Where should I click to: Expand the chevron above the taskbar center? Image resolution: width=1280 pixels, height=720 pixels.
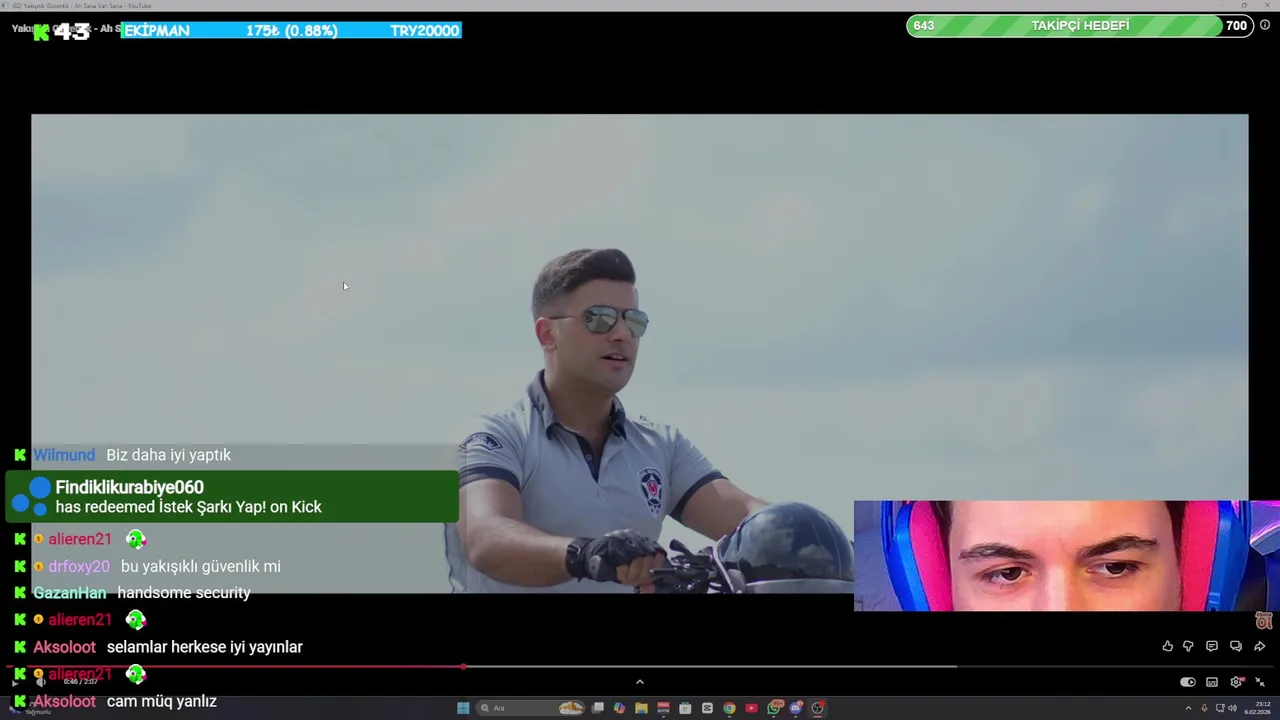coord(640,682)
